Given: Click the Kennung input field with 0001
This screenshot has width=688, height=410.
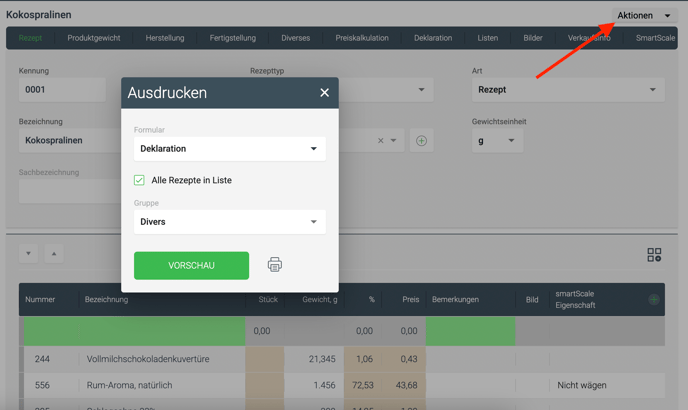Looking at the screenshot, I should pos(62,90).
